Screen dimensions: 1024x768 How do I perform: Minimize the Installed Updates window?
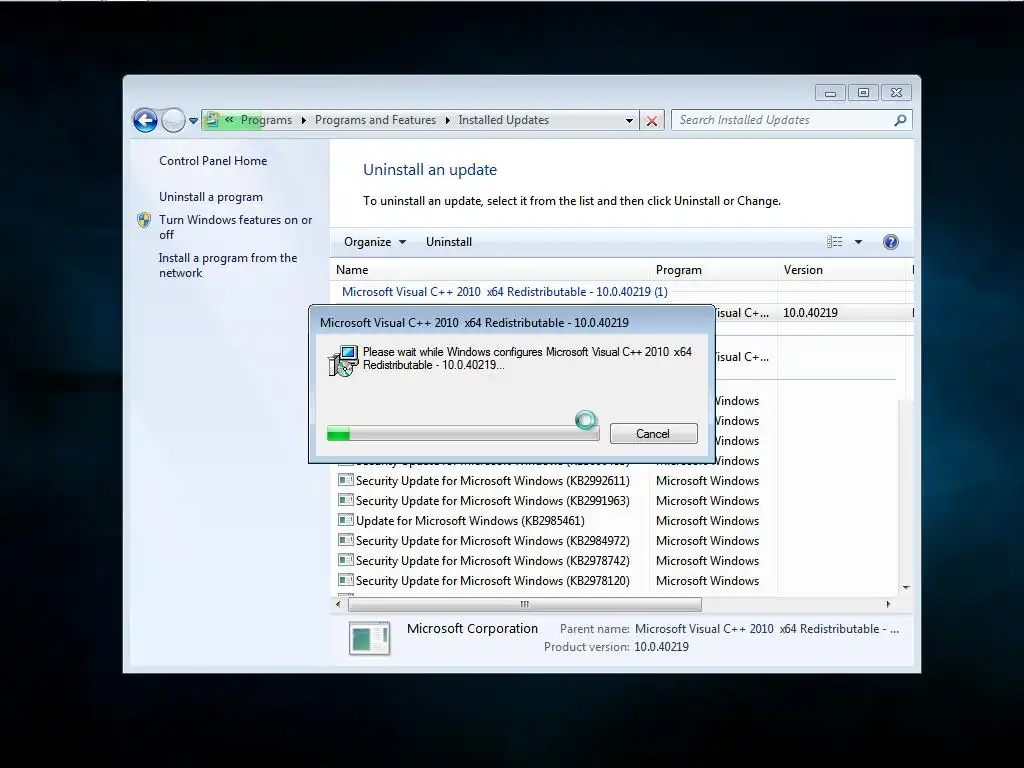tap(830, 93)
